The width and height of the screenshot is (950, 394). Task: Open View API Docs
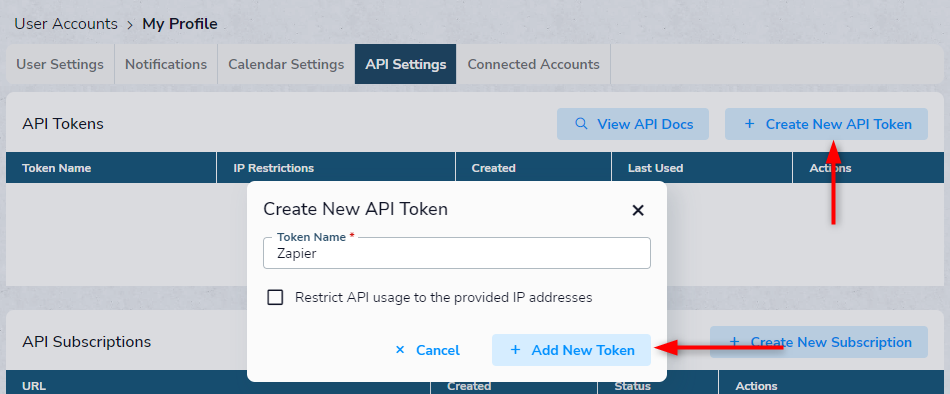point(633,124)
